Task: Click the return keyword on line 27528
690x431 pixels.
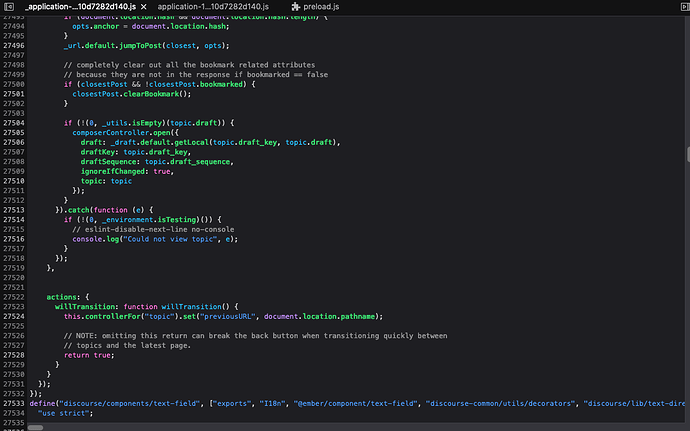Action: tap(77, 355)
